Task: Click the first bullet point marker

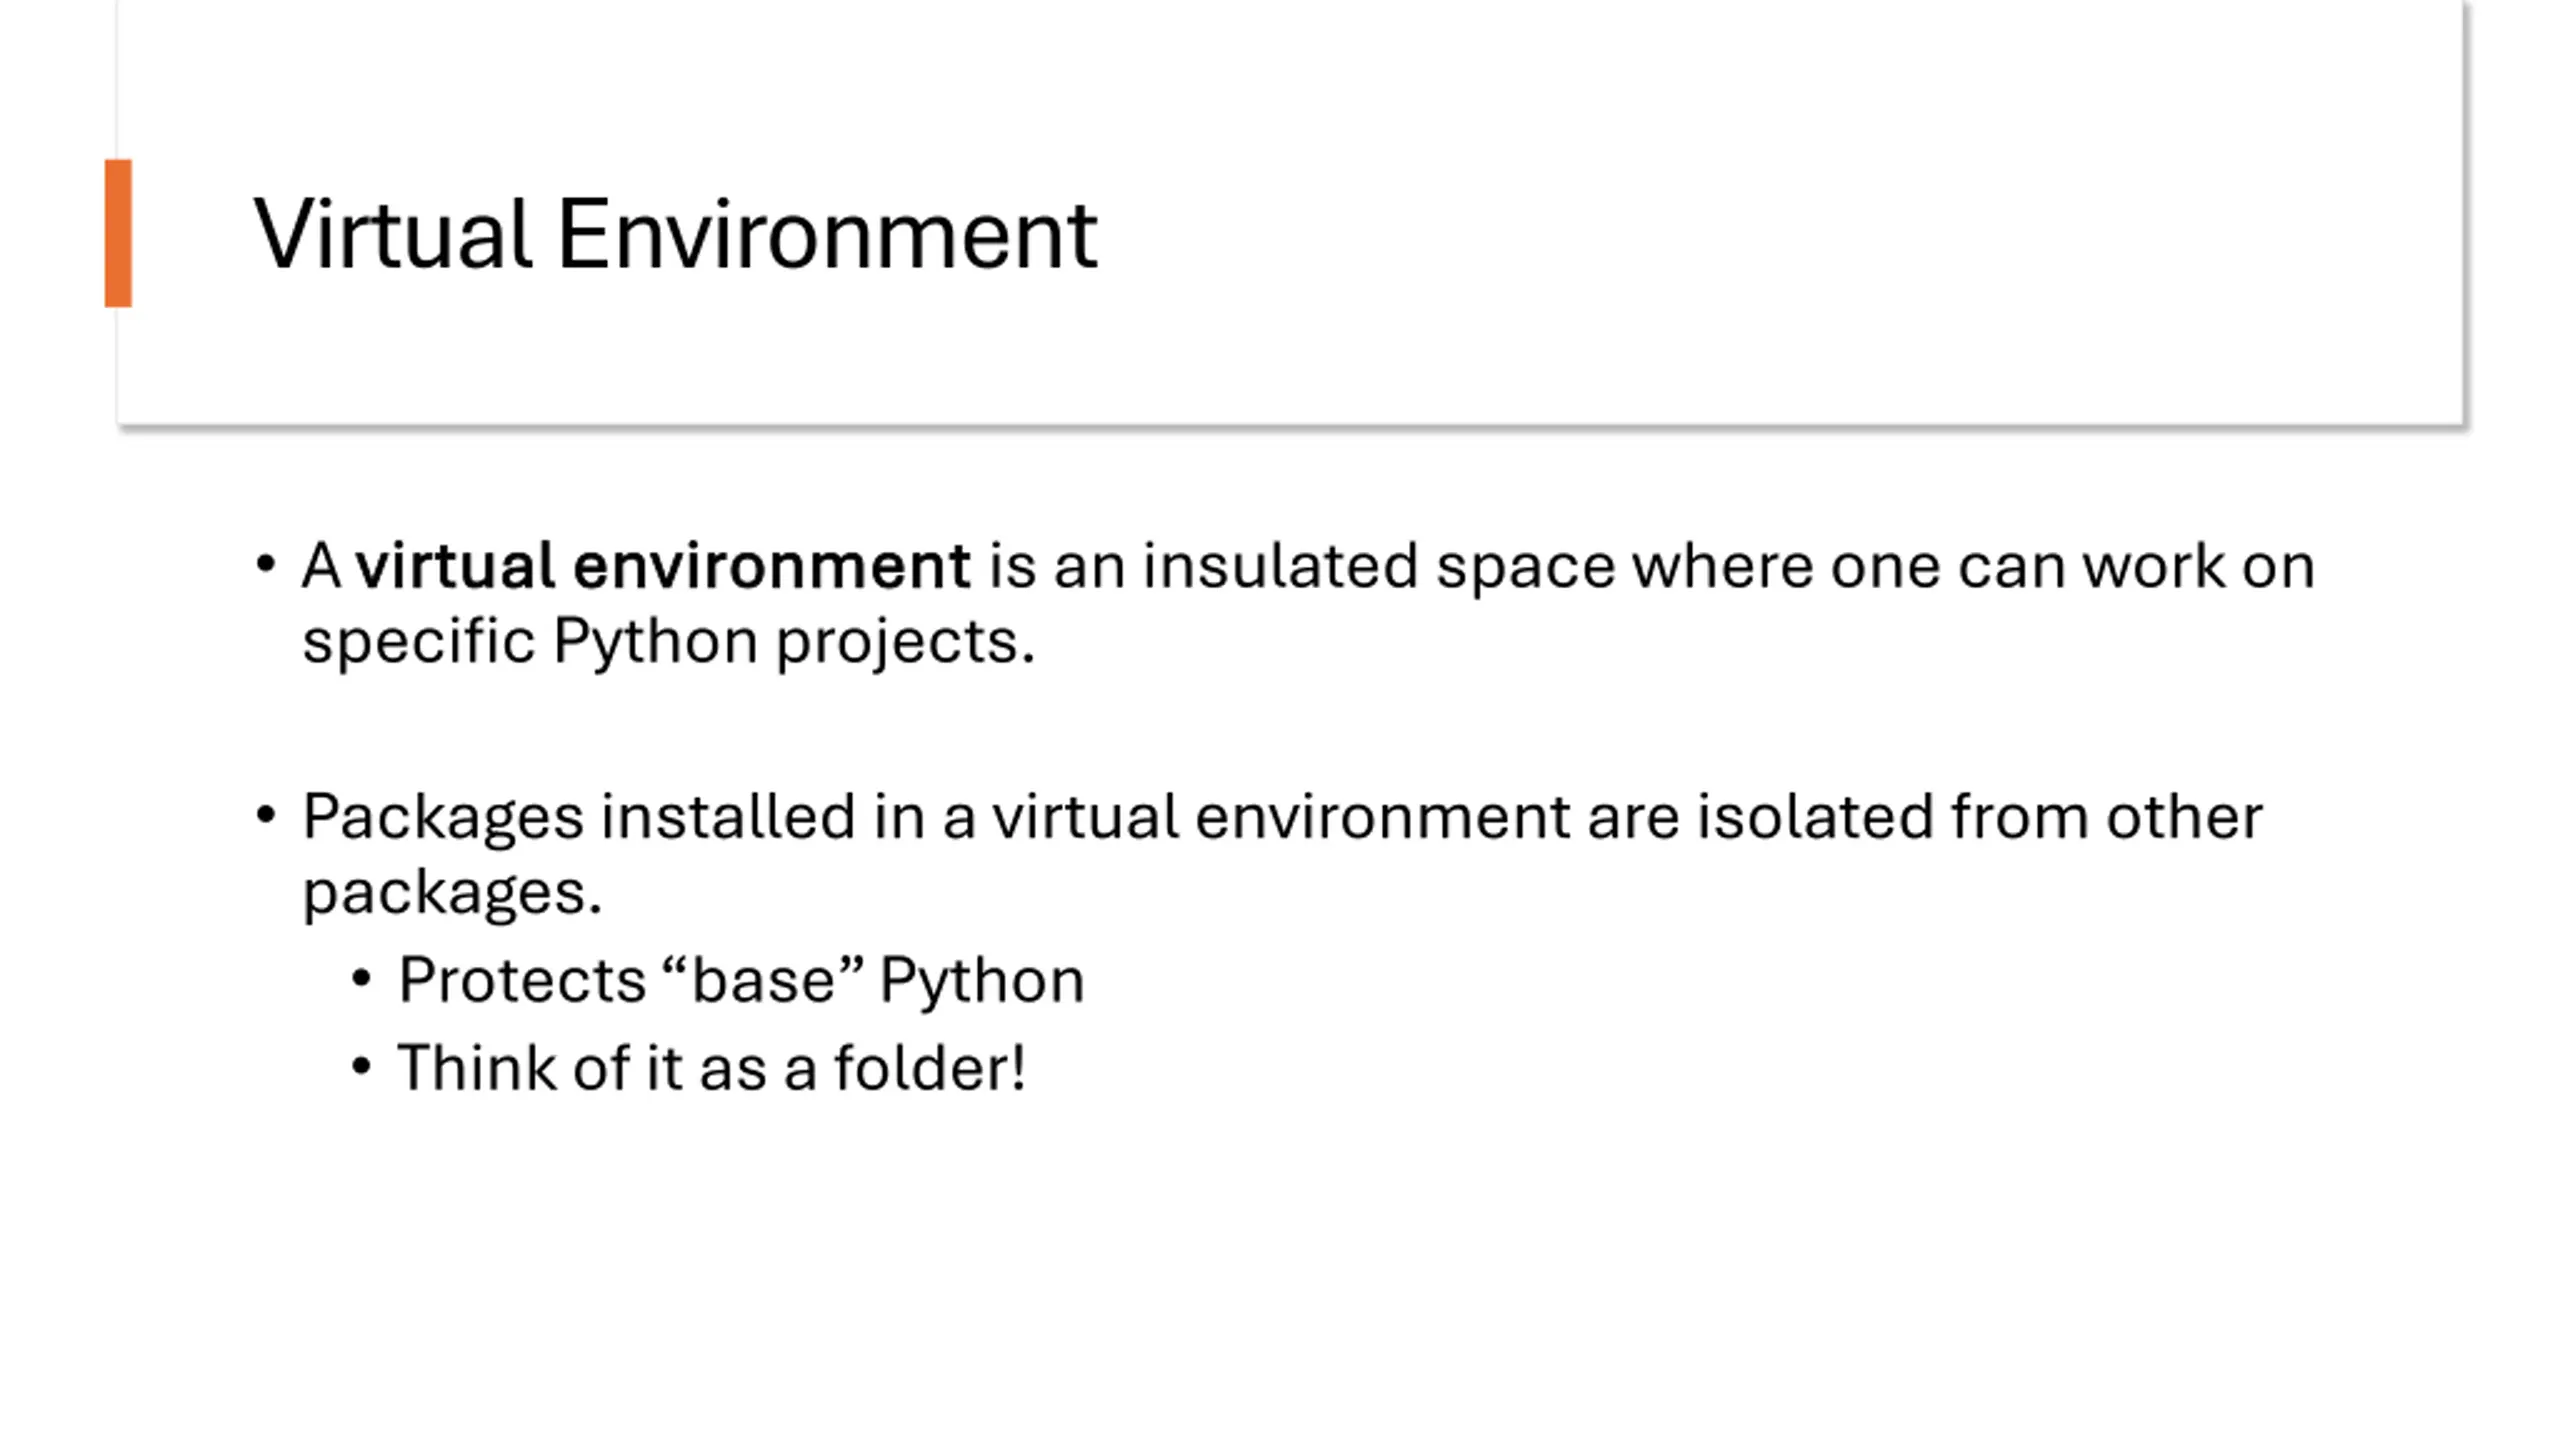Action: [265, 565]
